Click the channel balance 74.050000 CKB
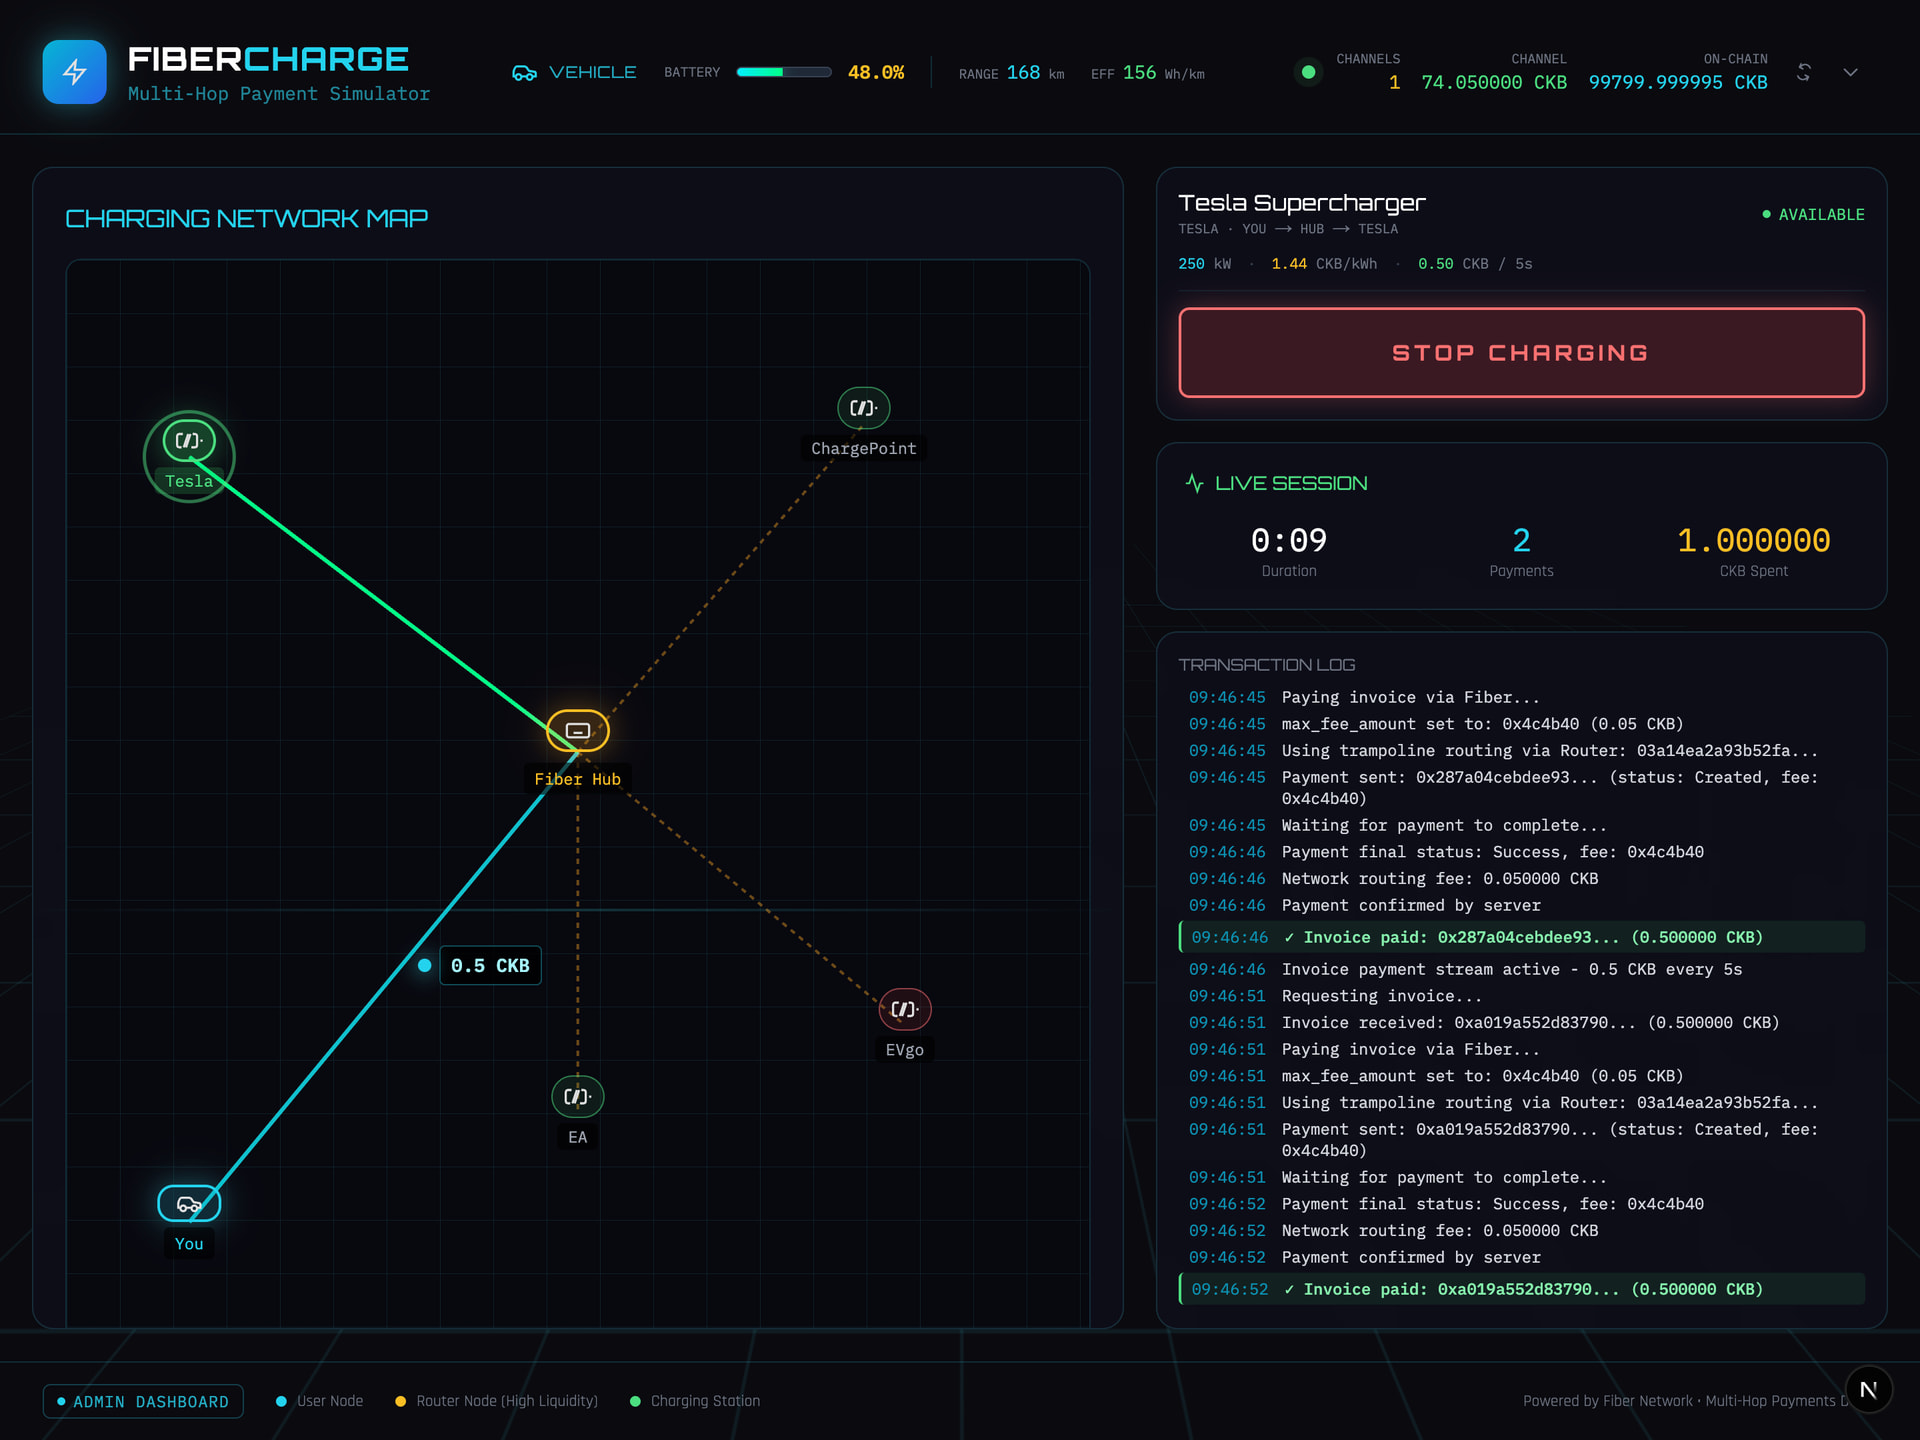This screenshot has height=1440, width=1920. pos(1494,82)
